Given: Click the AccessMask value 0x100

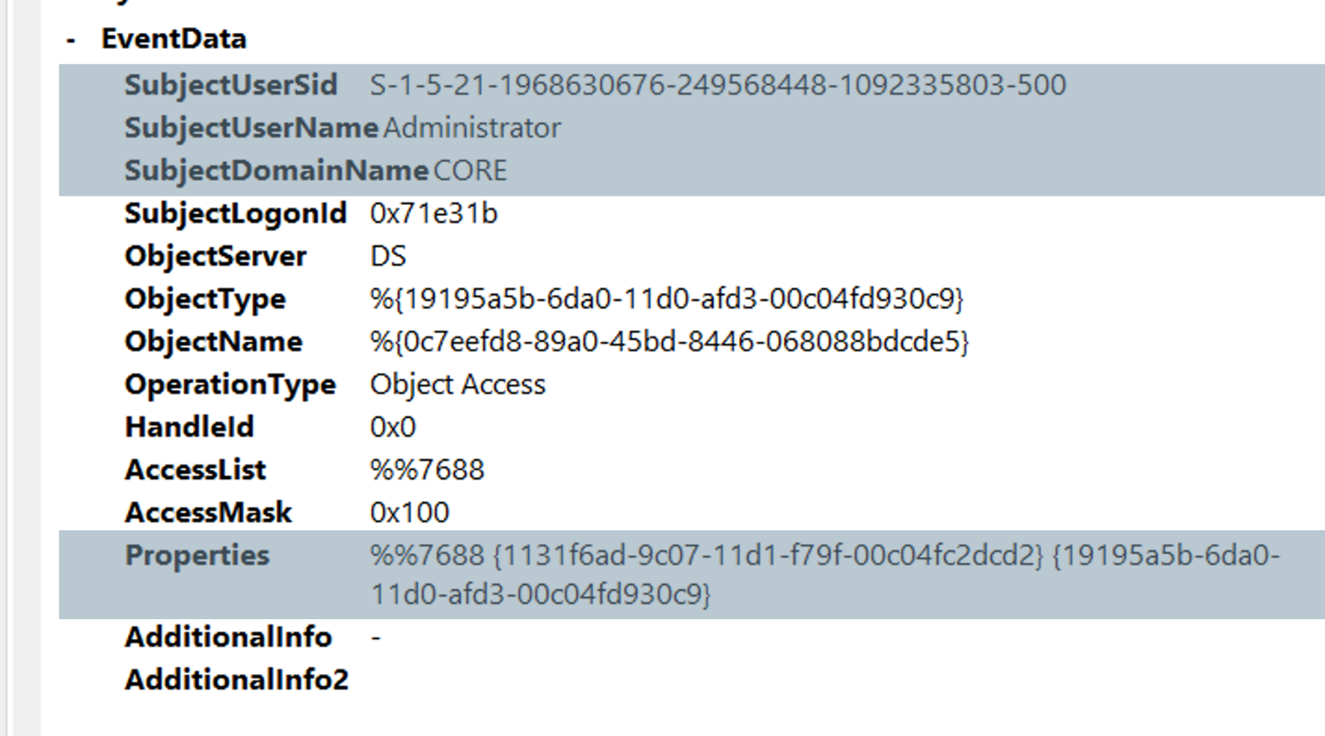Looking at the screenshot, I should (410, 513).
